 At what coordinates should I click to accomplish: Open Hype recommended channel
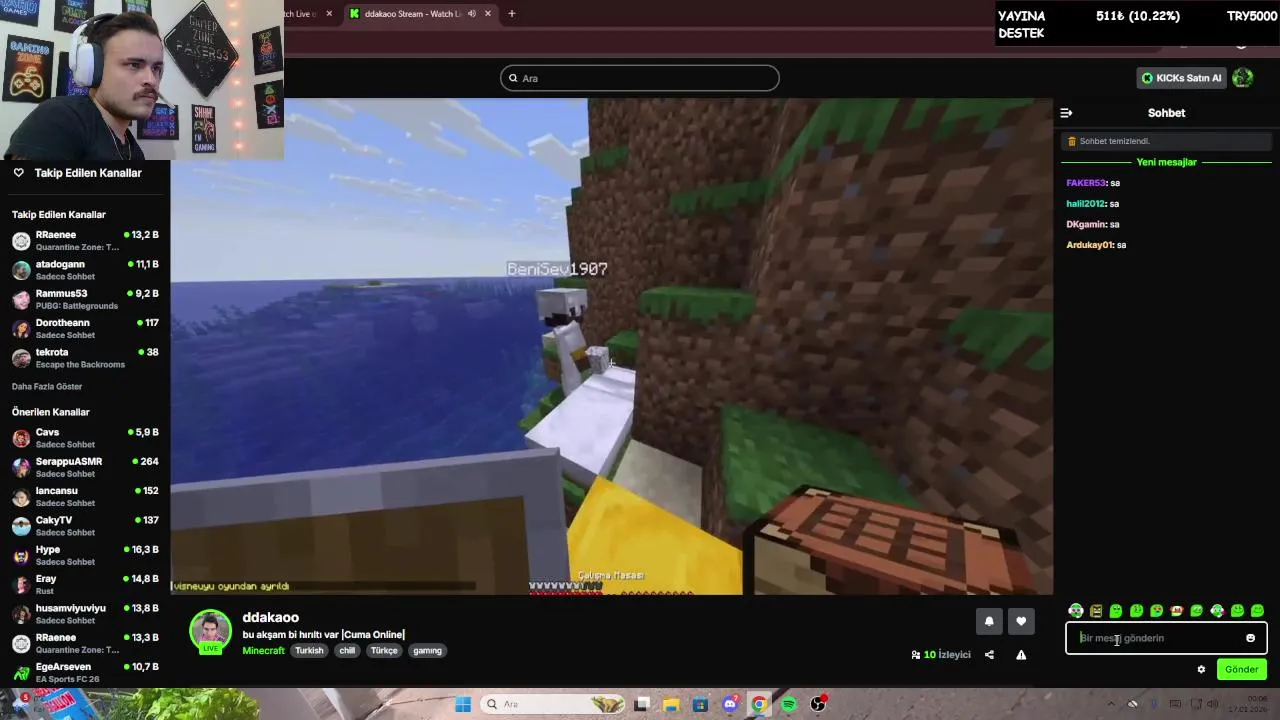[85, 555]
